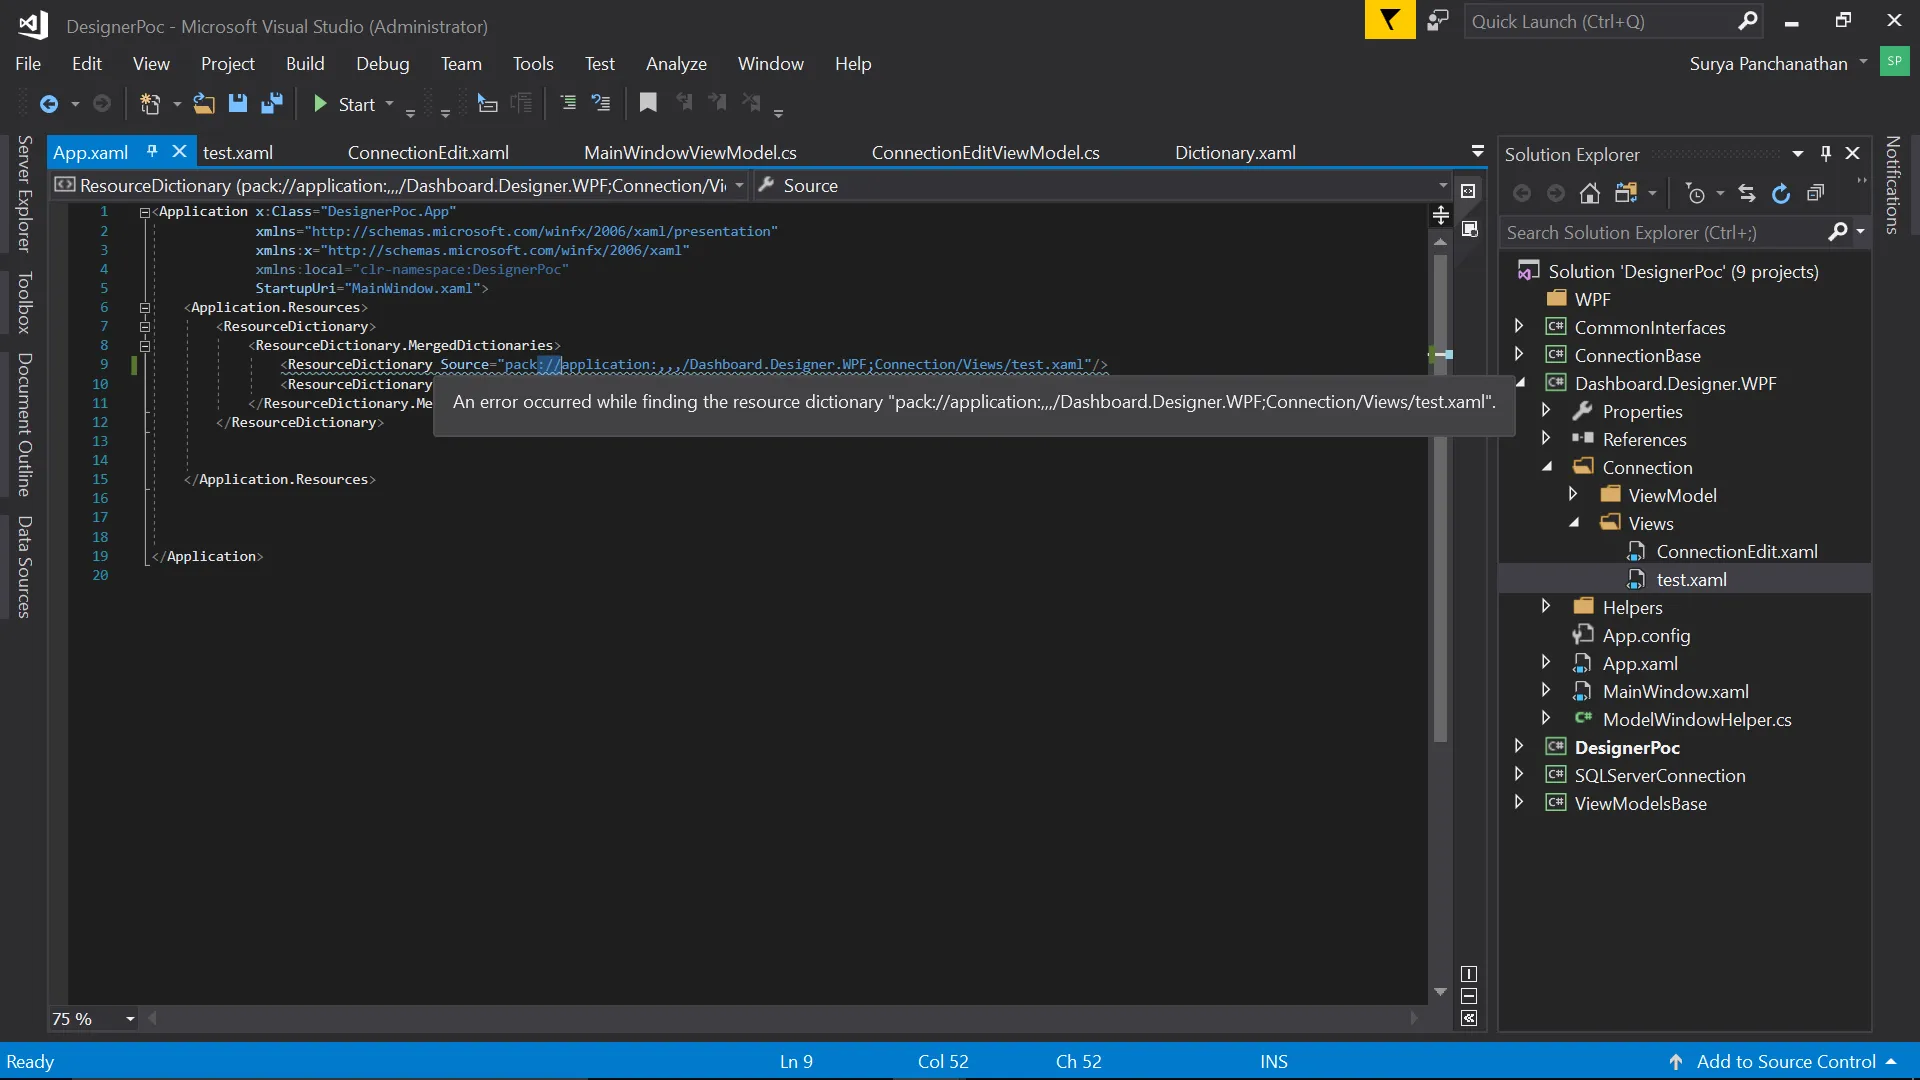Collapse the Views folder node
Screen dimensions: 1920x1080
(x=1574, y=523)
